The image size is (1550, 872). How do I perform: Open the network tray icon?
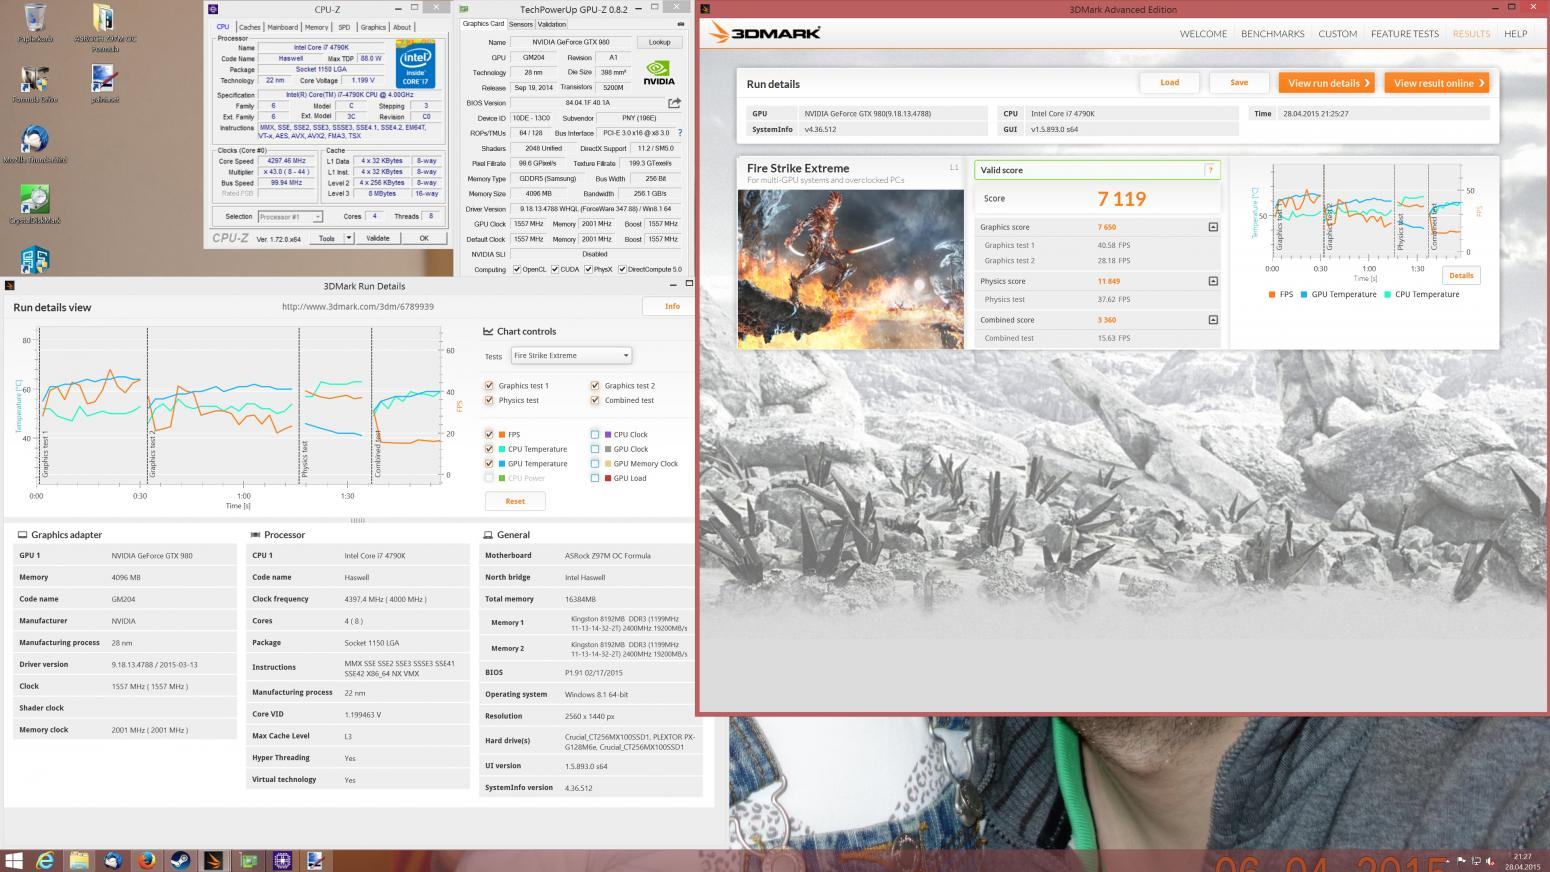[1476, 861]
